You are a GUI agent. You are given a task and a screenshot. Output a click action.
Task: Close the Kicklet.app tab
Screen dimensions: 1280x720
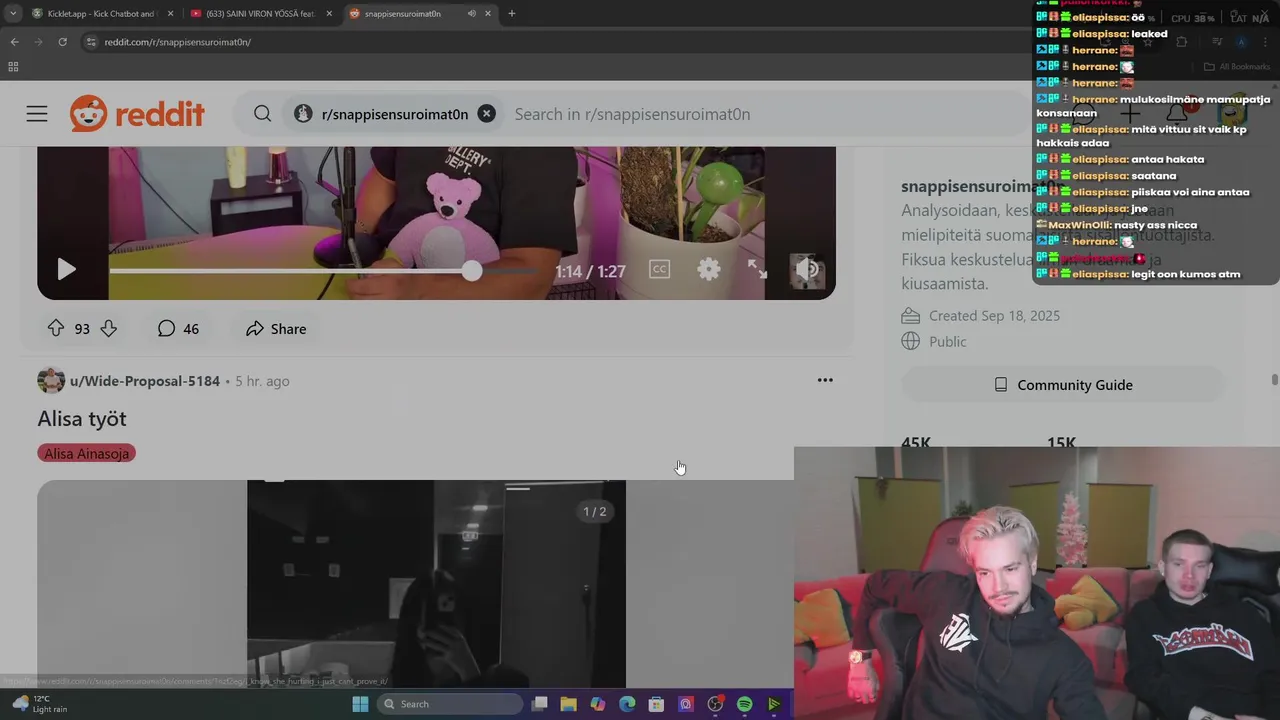click(x=170, y=14)
